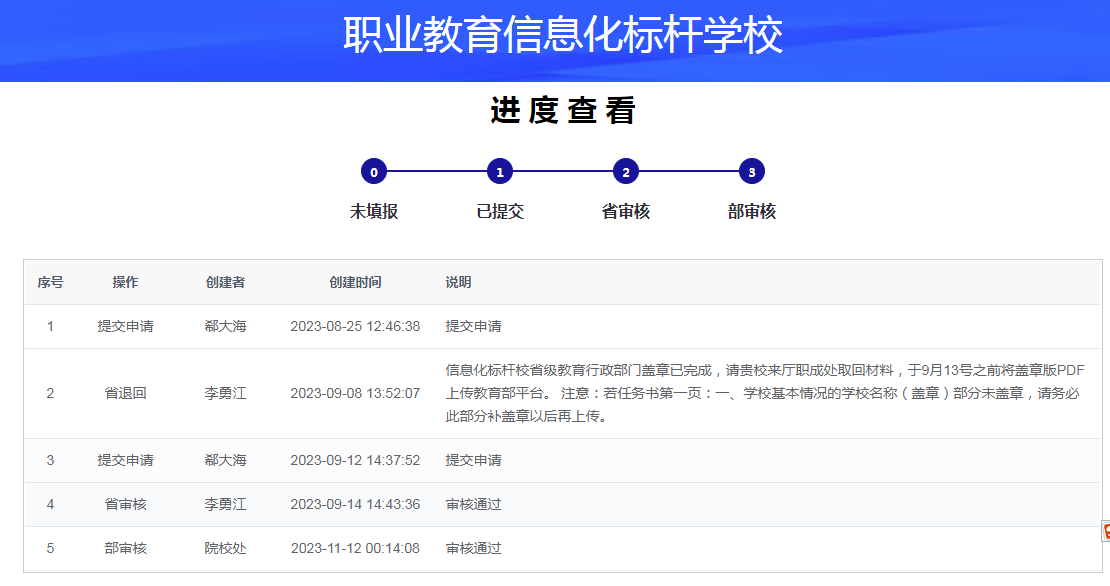This screenshot has width=1110, height=586.
Task: Select the 省退回 operation in row 2
Action: [125, 393]
